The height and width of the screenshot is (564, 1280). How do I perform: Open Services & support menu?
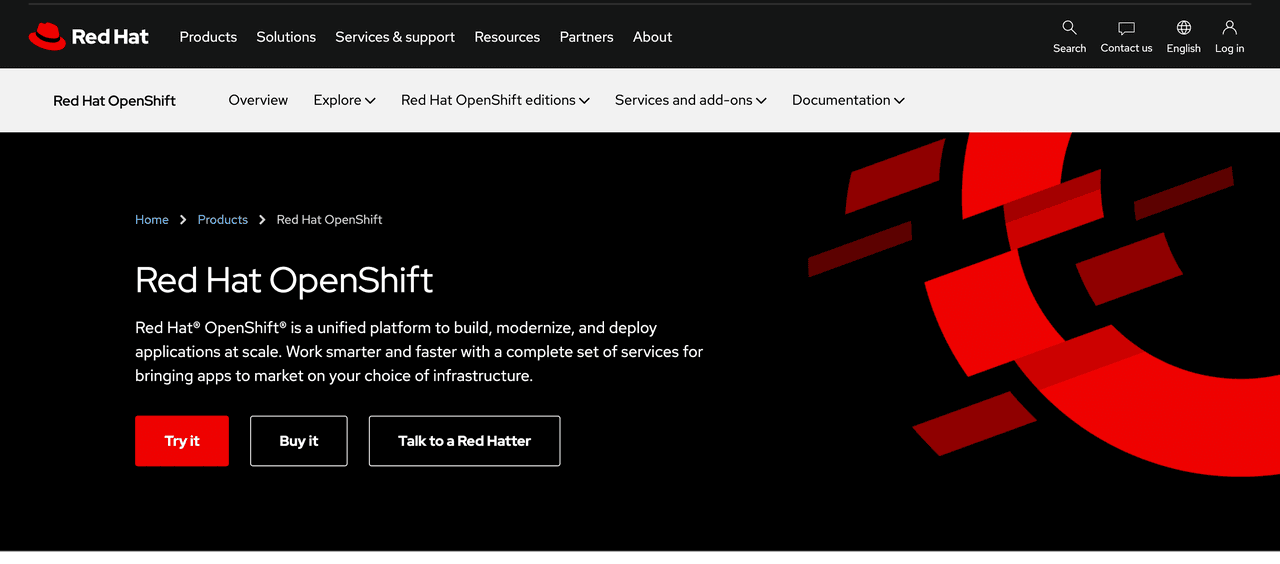tap(395, 37)
